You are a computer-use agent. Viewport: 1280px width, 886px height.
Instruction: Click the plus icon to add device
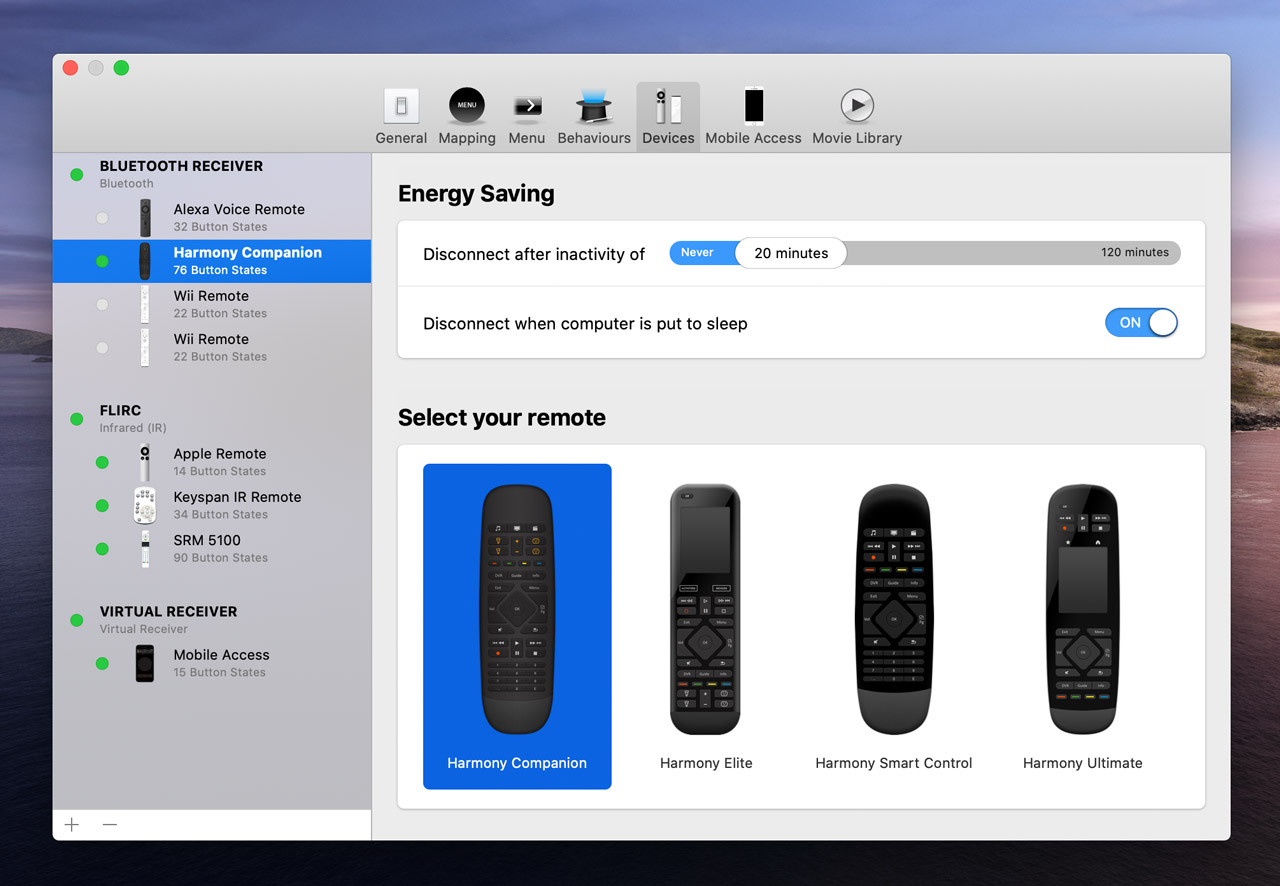[x=72, y=825]
